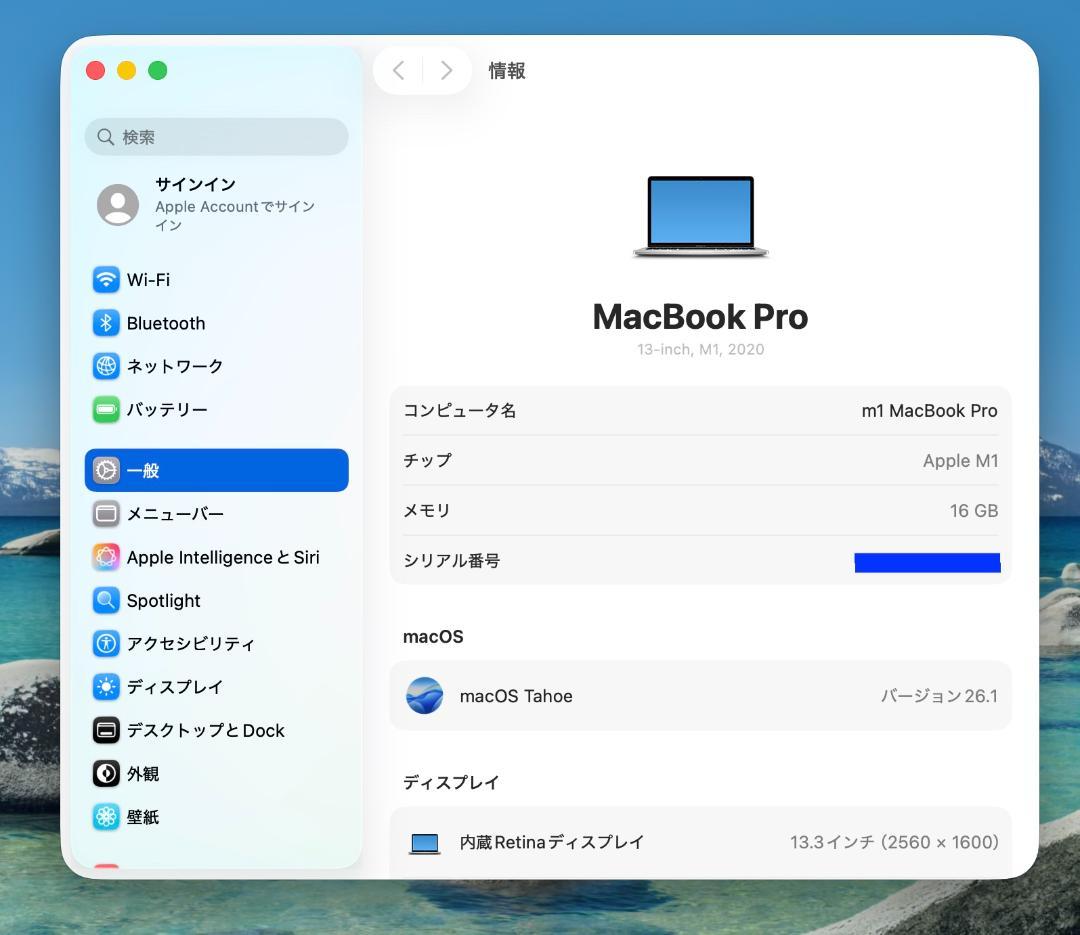Select the Bluetooth icon in the sidebar

(105, 323)
